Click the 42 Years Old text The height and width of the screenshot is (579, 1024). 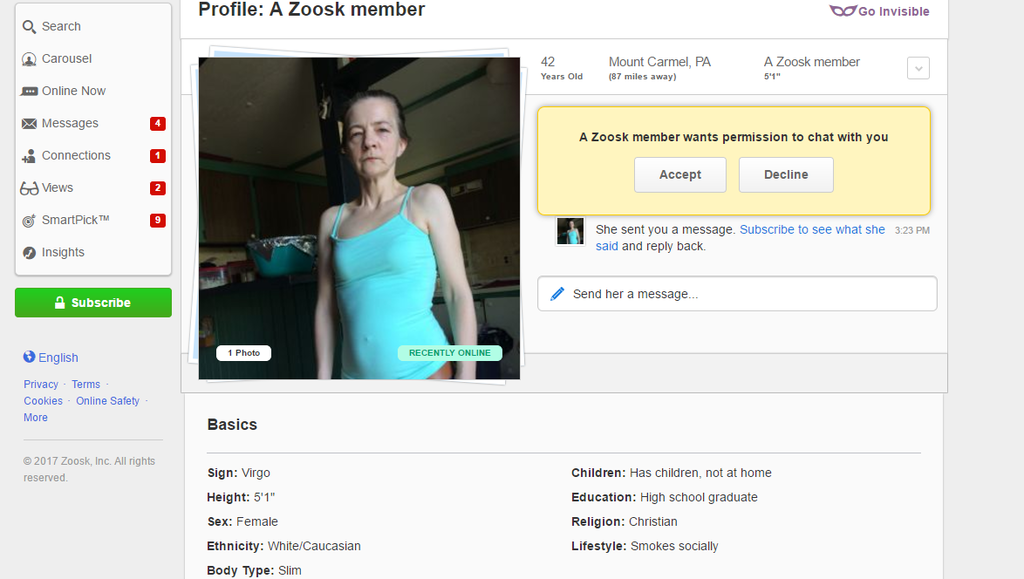(561, 68)
